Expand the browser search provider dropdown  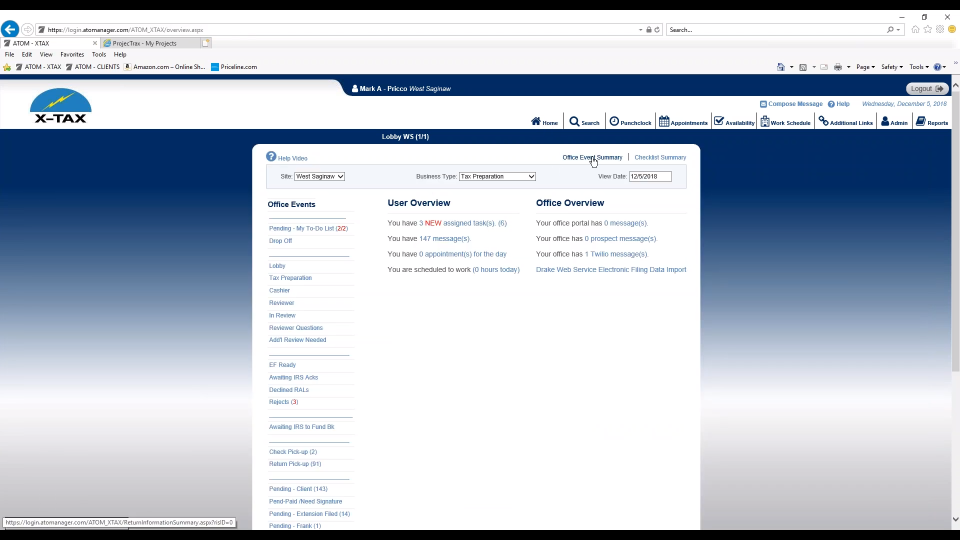tap(898, 29)
